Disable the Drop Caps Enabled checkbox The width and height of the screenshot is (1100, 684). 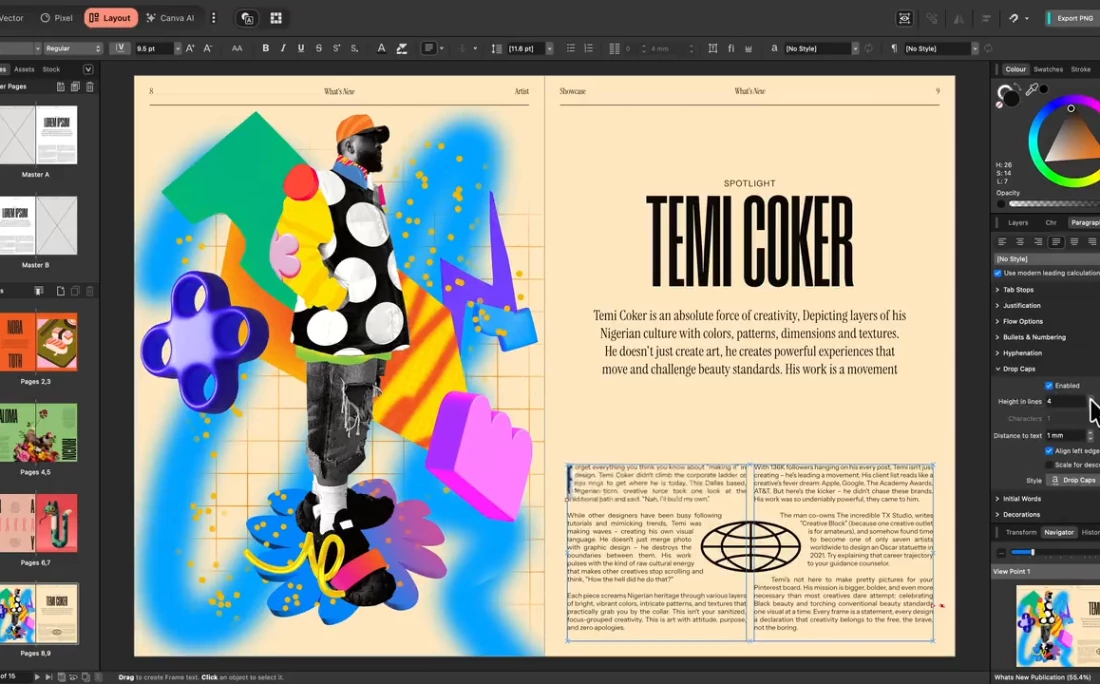[x=1049, y=385]
